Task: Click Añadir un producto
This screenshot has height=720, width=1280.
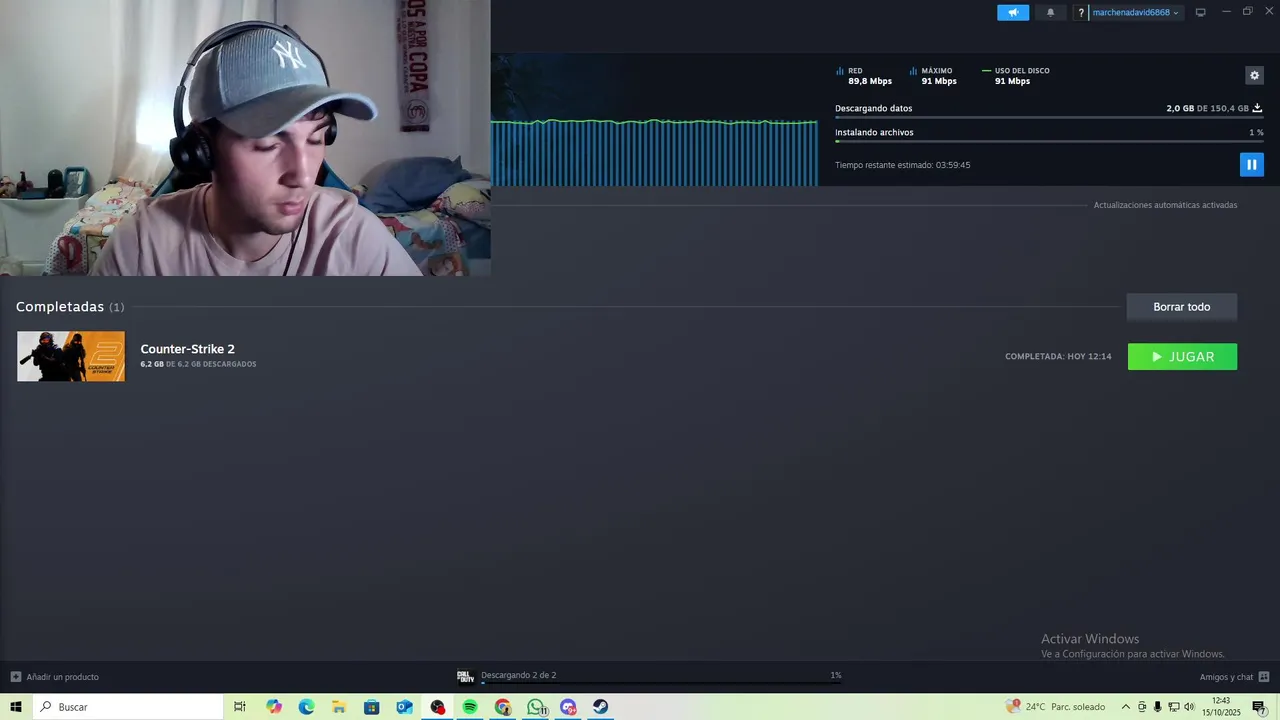Action: point(55,677)
